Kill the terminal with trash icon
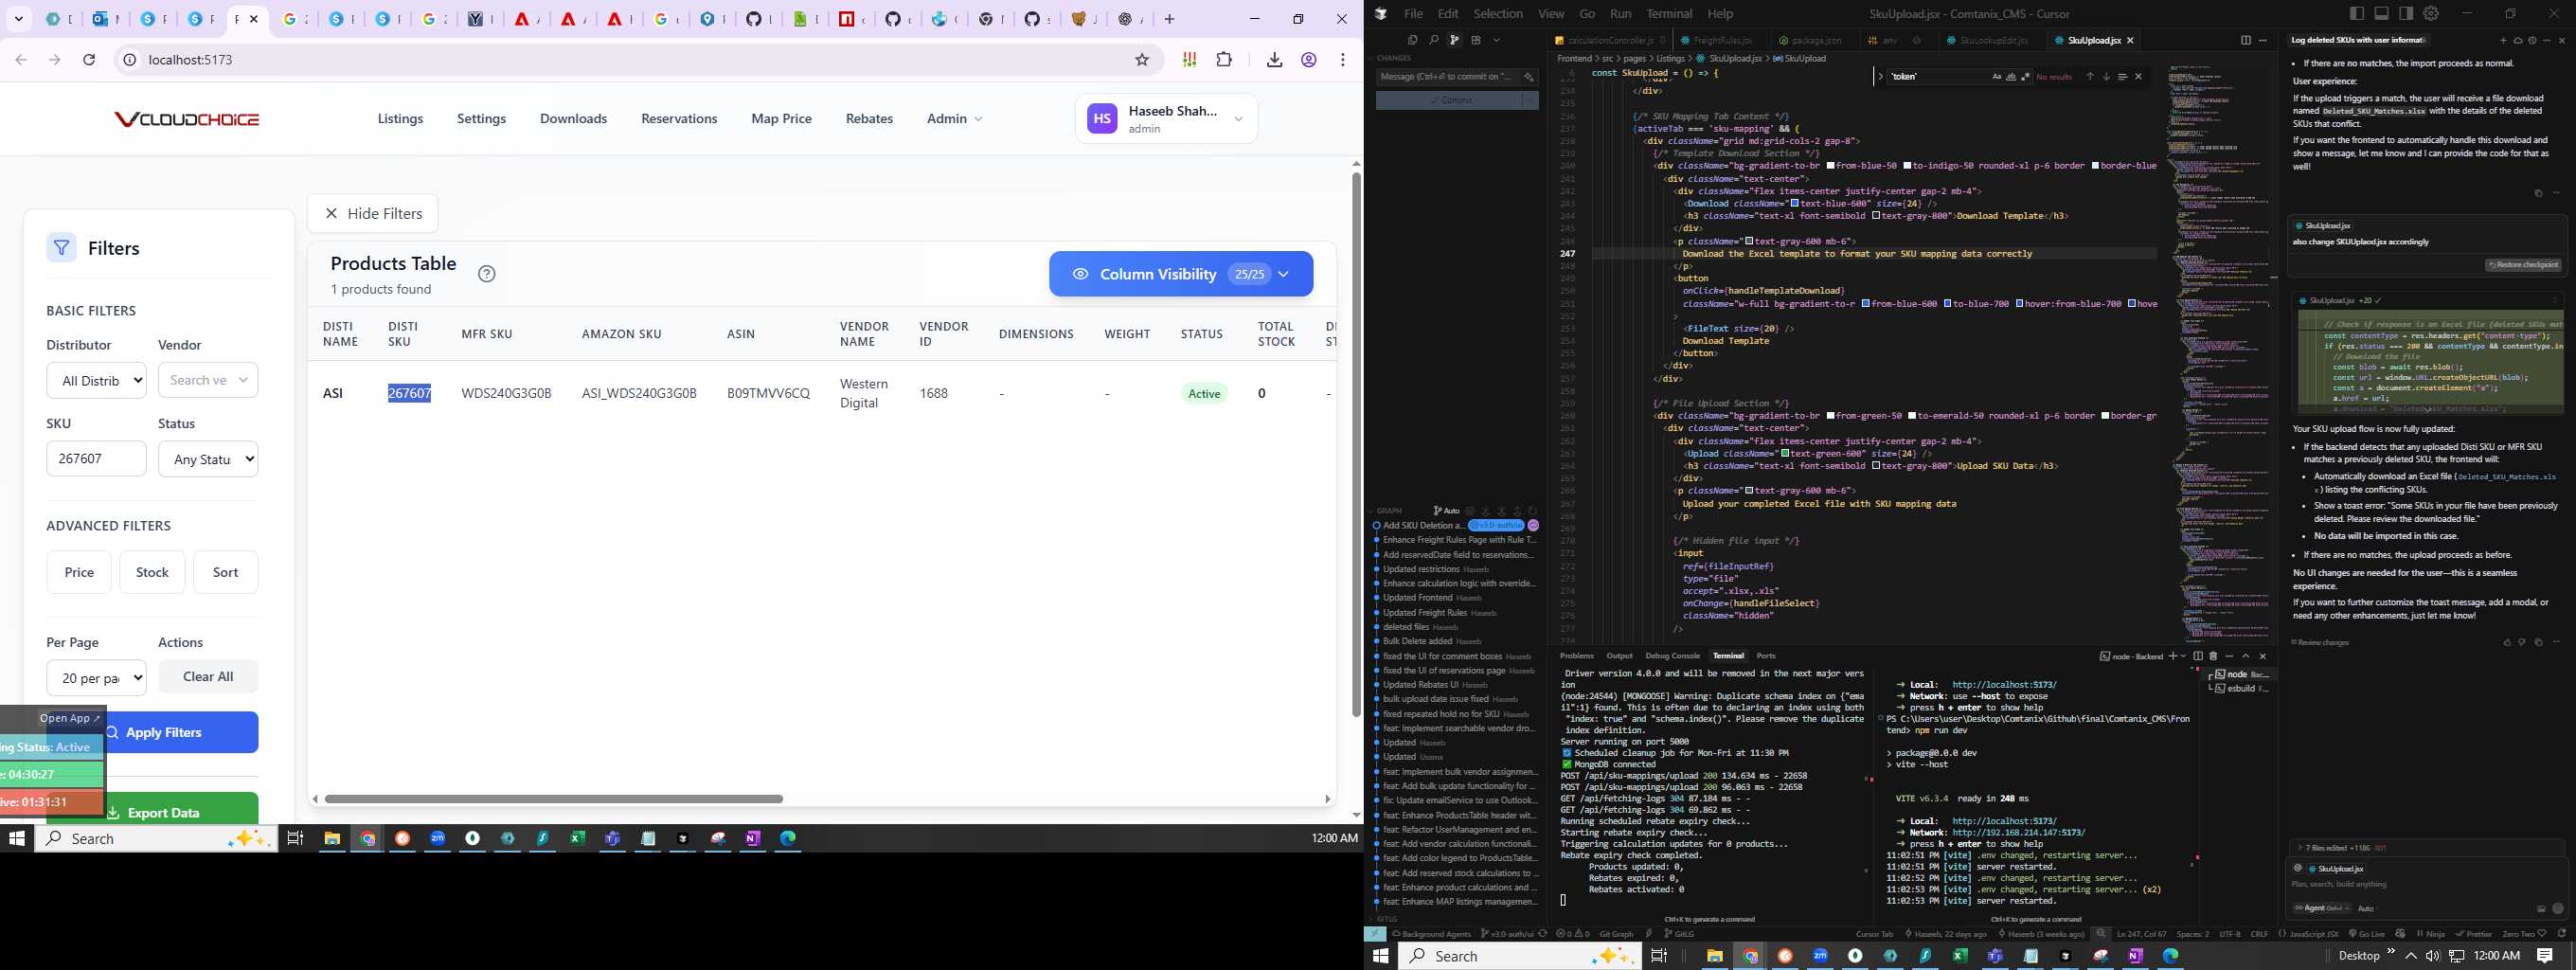 point(2213,656)
